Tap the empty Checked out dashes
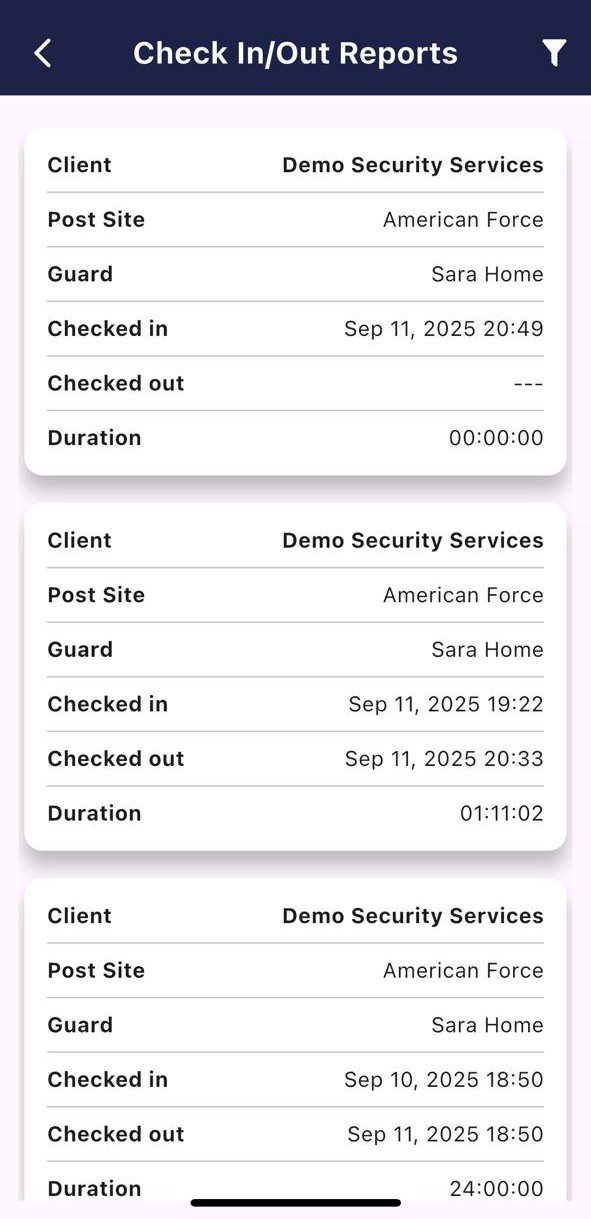The height and width of the screenshot is (1219, 591). [x=527, y=384]
